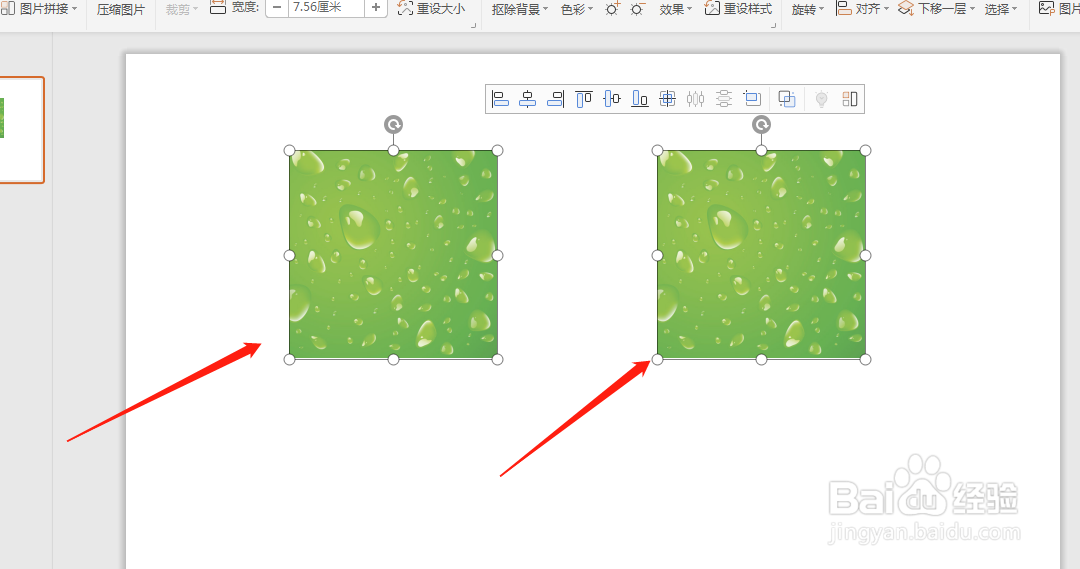Click 压缩图片 compress picture button
The image size is (1080, 569).
[x=121, y=10]
